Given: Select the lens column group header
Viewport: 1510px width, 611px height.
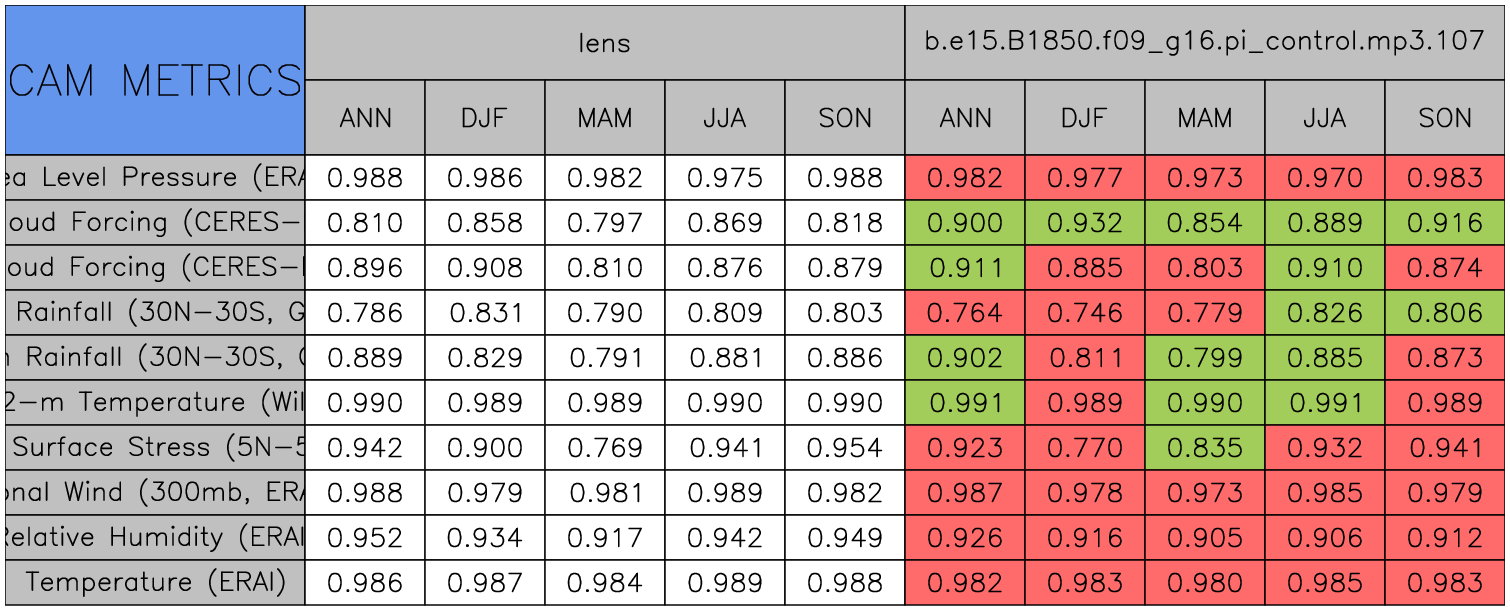Looking at the screenshot, I should [604, 43].
